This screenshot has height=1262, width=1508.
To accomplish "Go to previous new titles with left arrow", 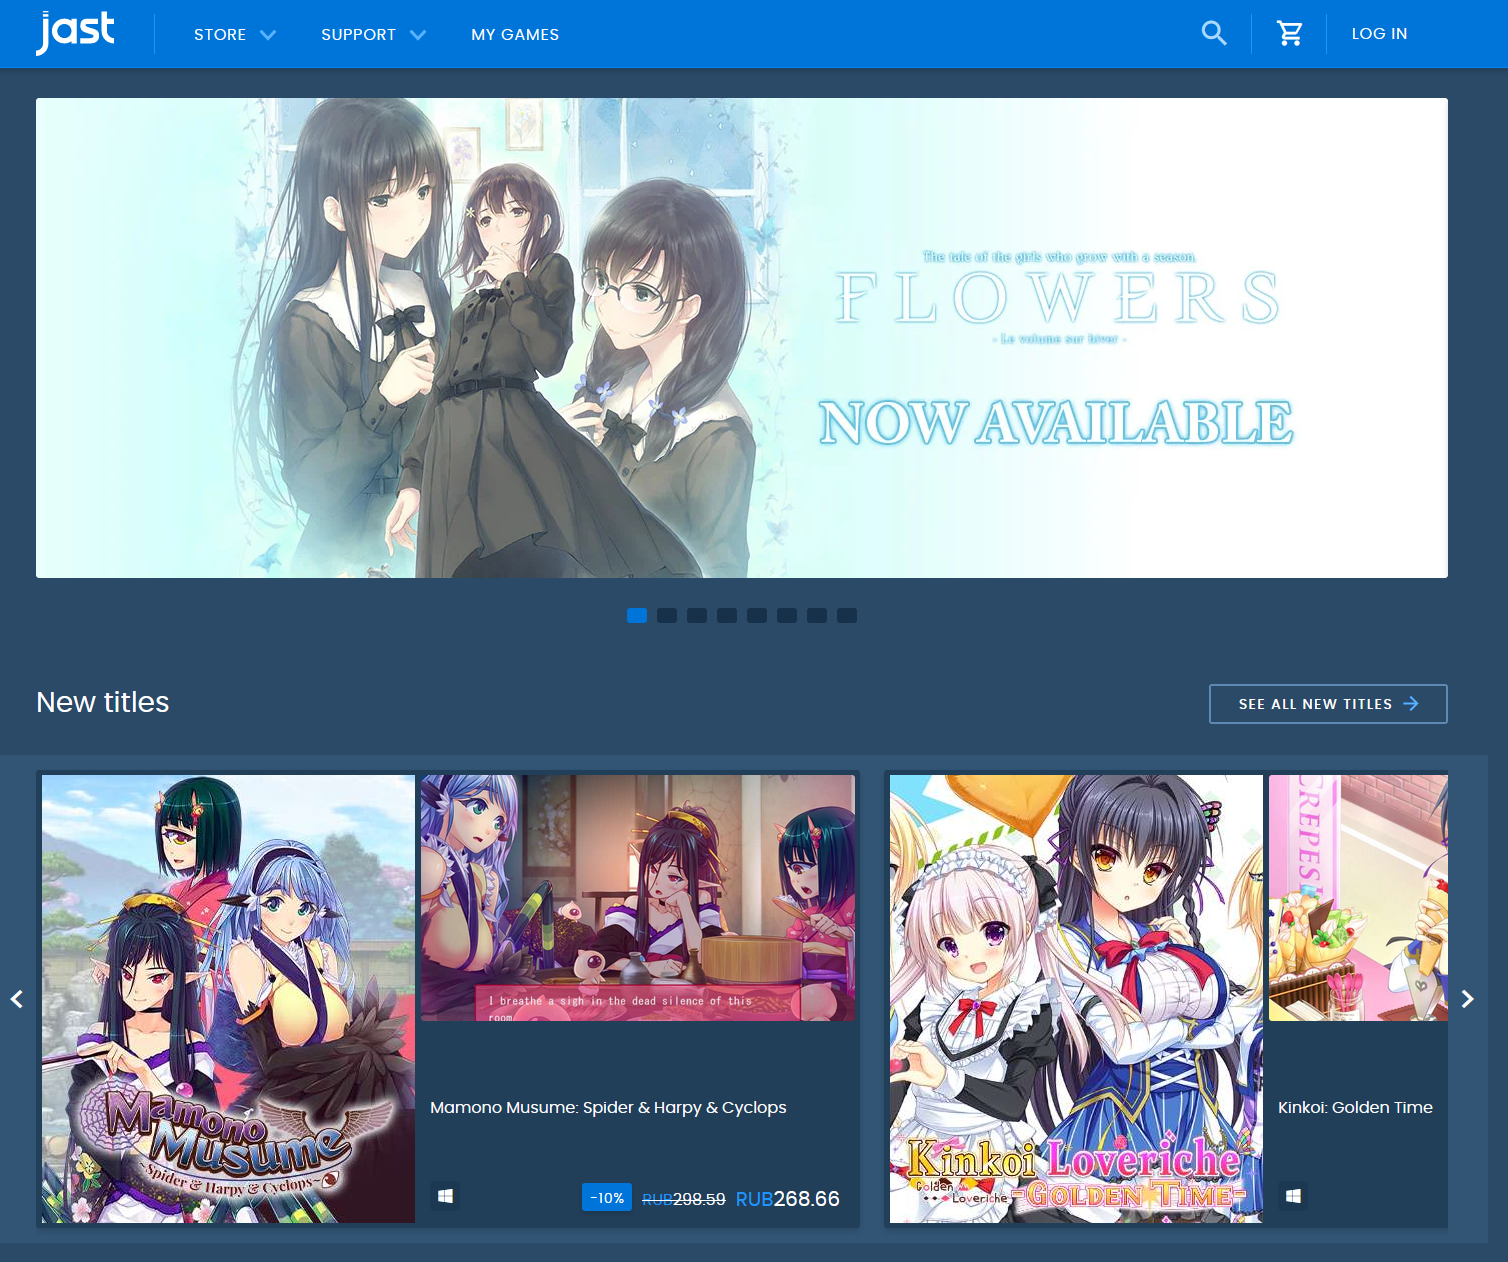I will point(17,999).
